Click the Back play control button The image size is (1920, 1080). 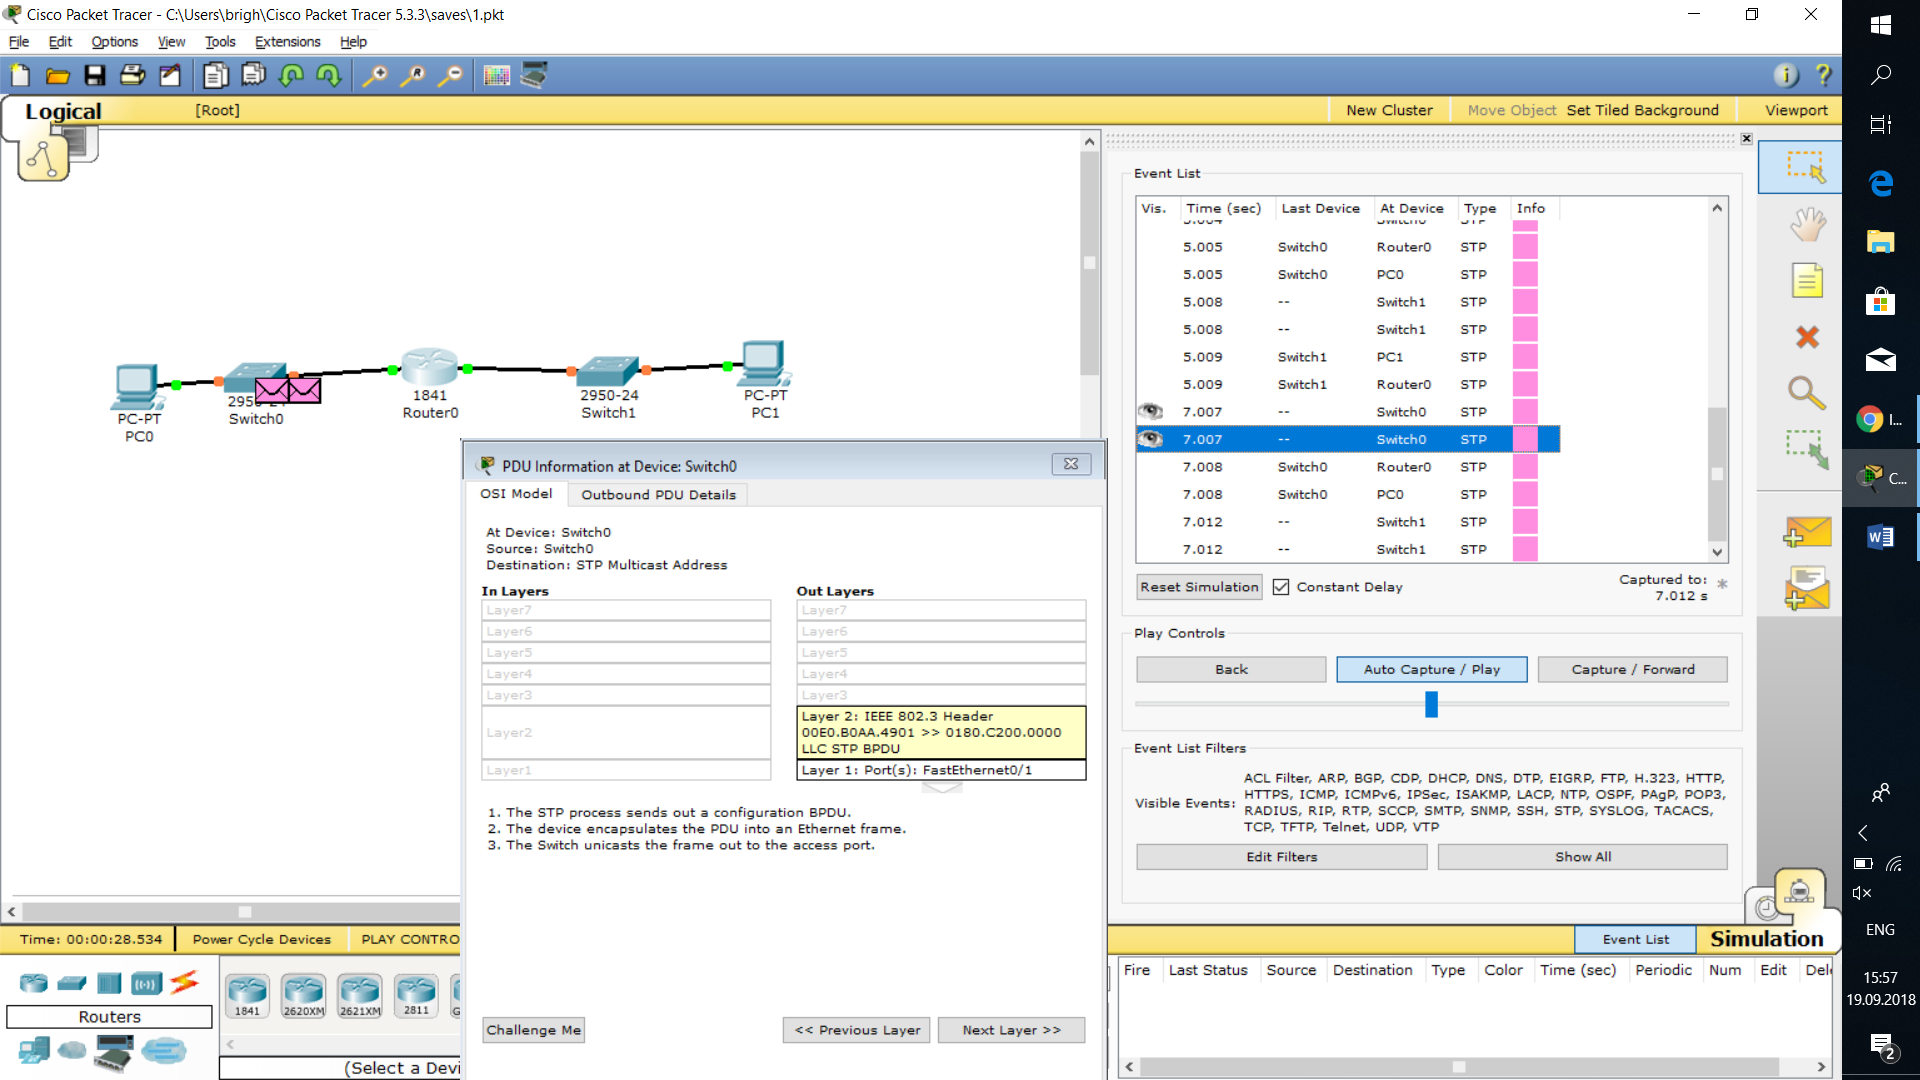1231,669
